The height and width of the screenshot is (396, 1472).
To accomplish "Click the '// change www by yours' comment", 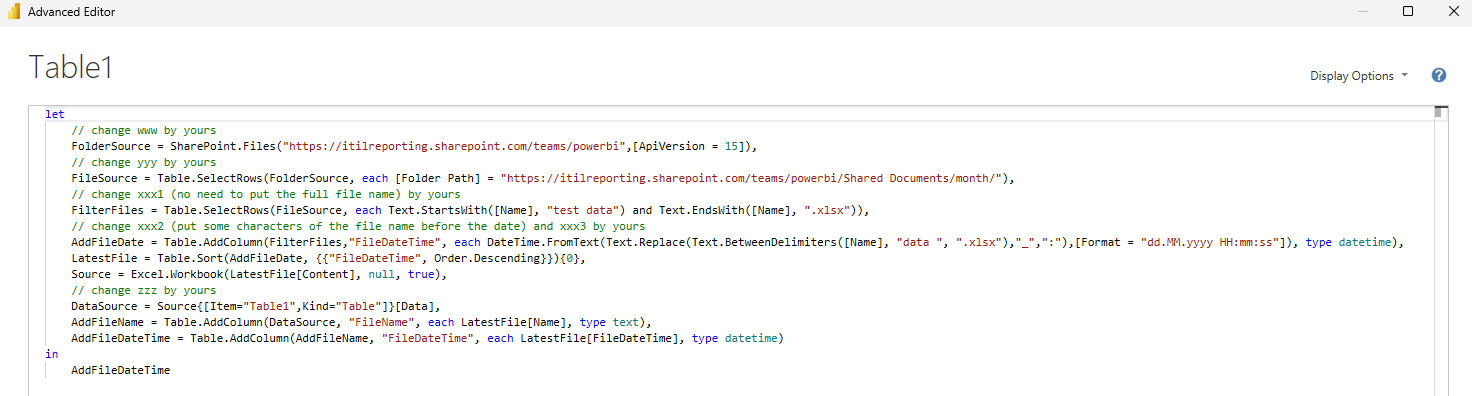I will (x=144, y=130).
